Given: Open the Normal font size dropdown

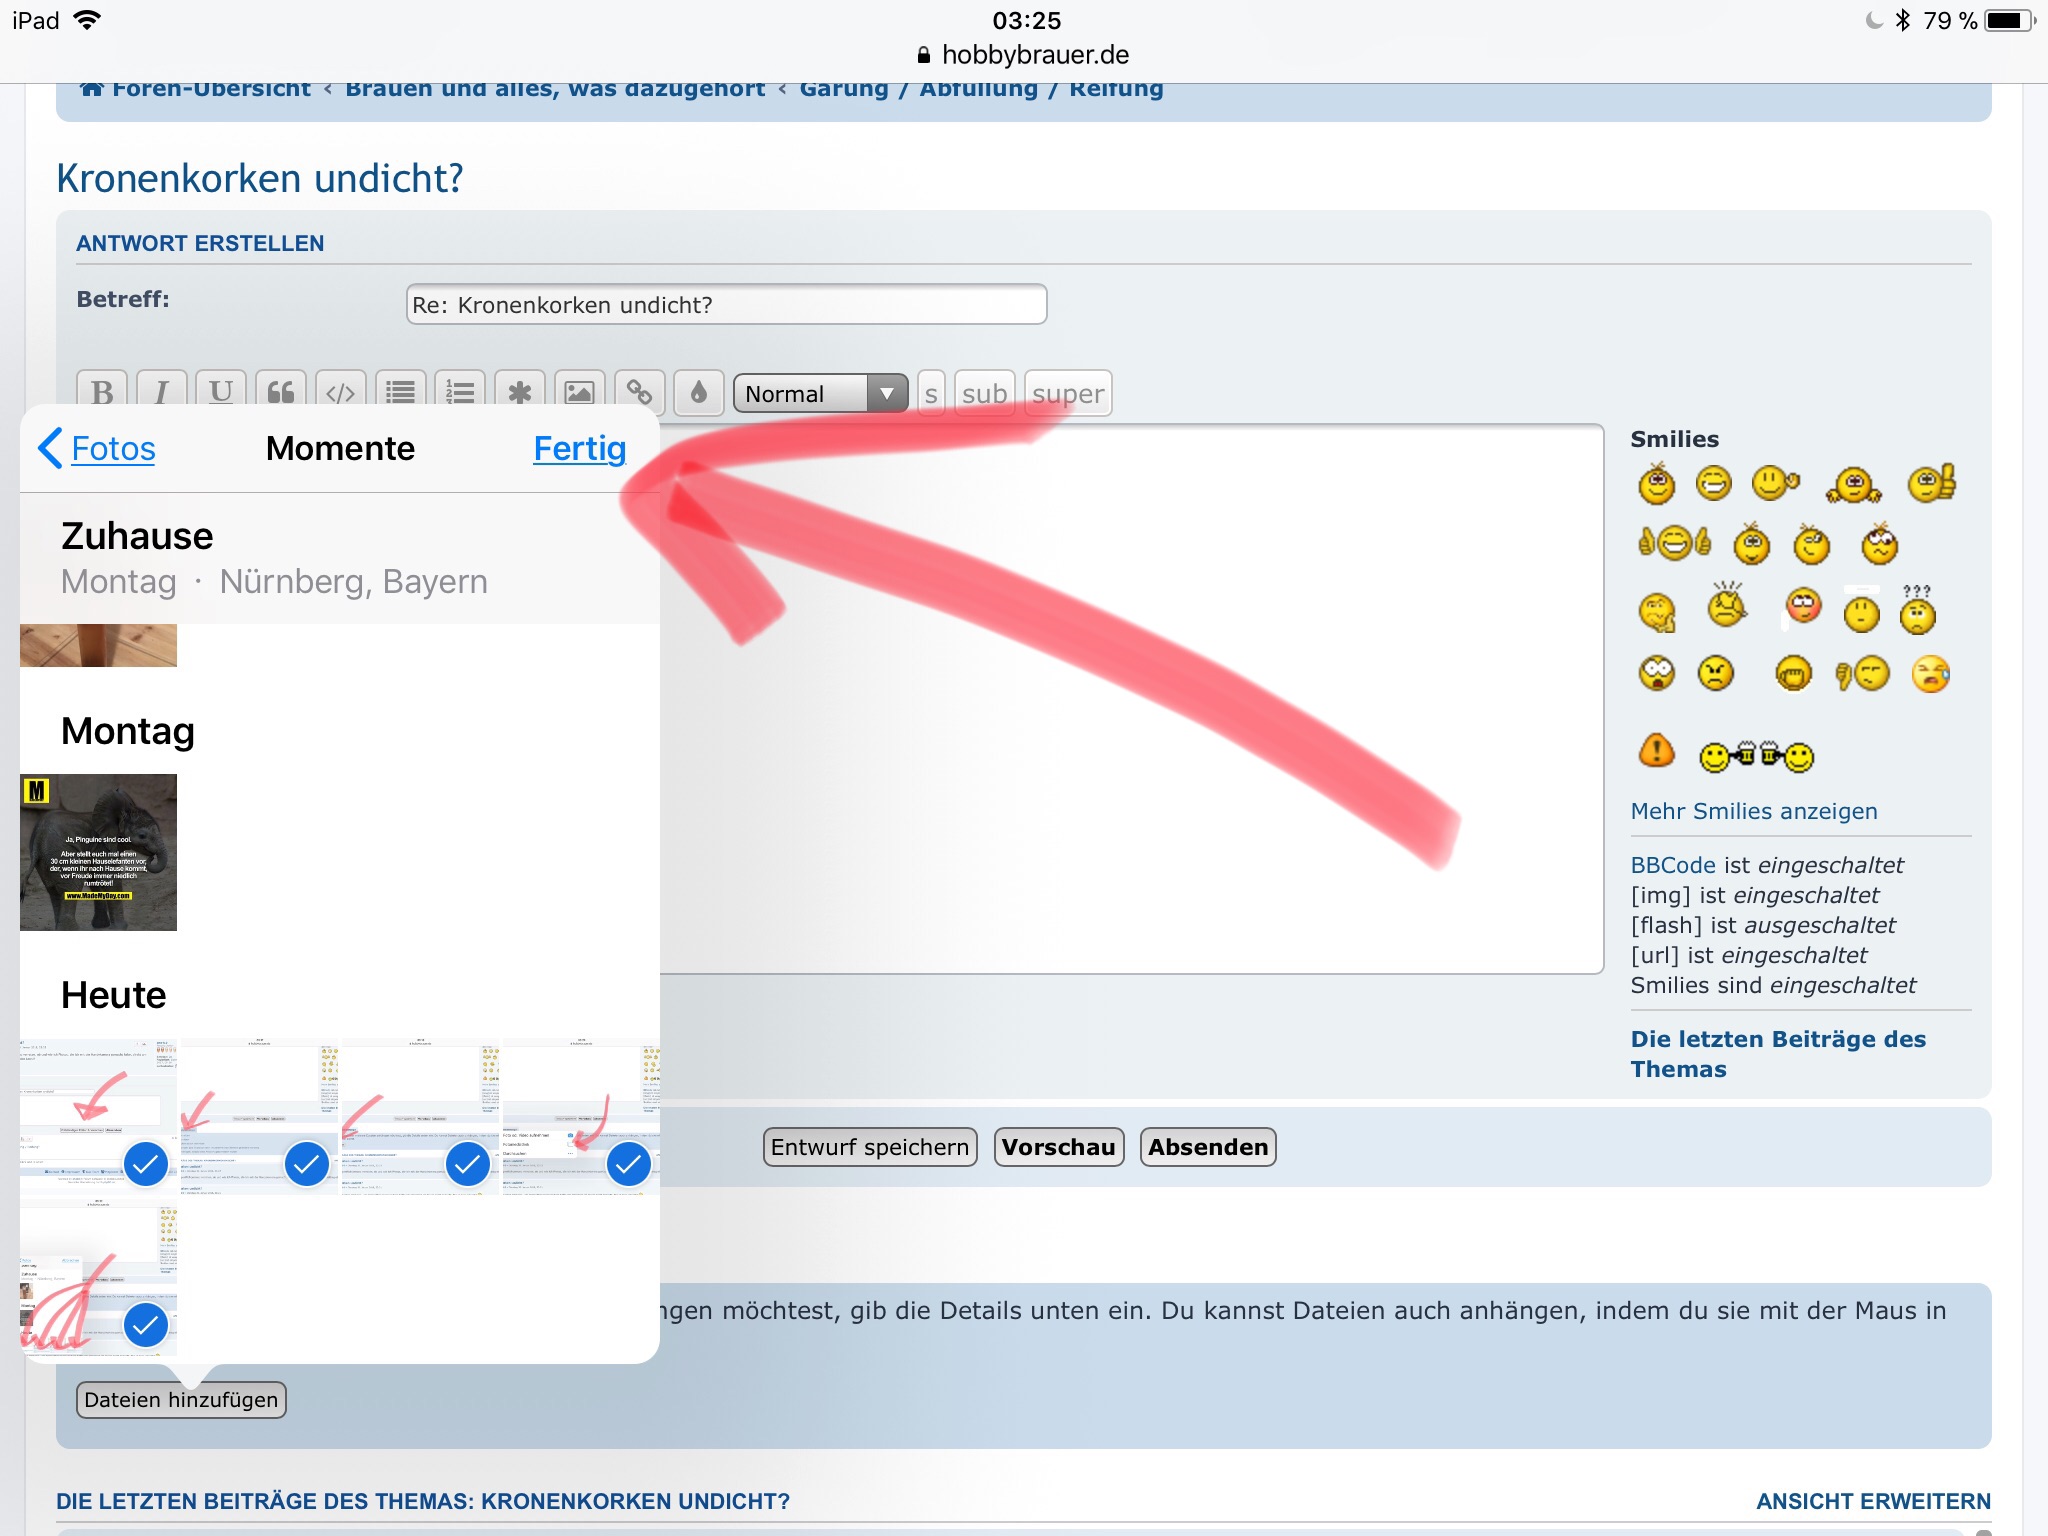Looking at the screenshot, I should pos(820,393).
